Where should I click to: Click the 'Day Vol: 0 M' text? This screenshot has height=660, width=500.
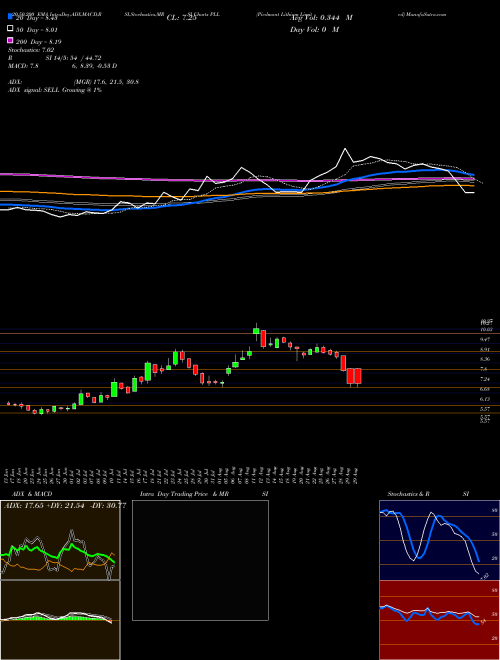pyautogui.click(x=314, y=29)
